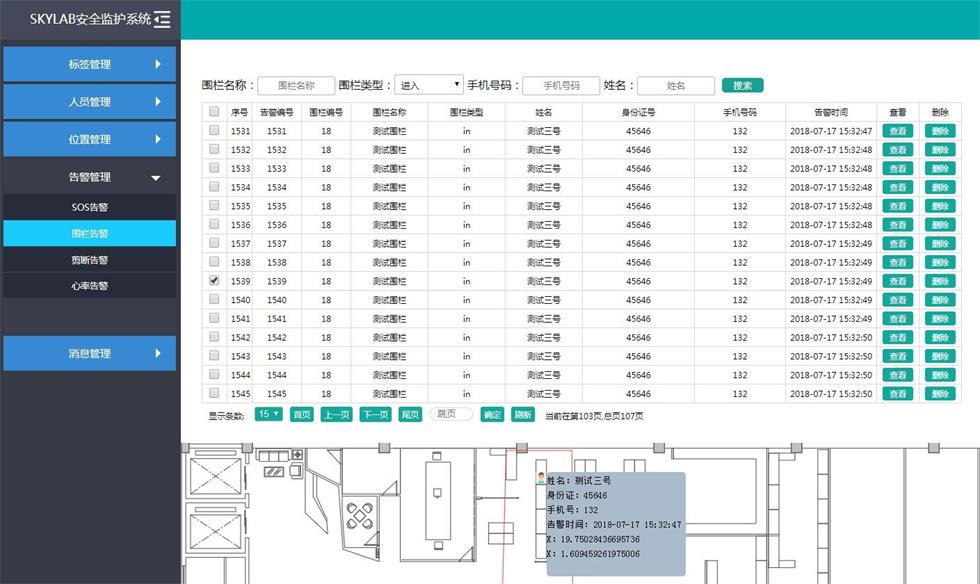Viewport: 980px width, 584px height.
Task: Jump to the last page using 尾页
Action: tap(410, 413)
